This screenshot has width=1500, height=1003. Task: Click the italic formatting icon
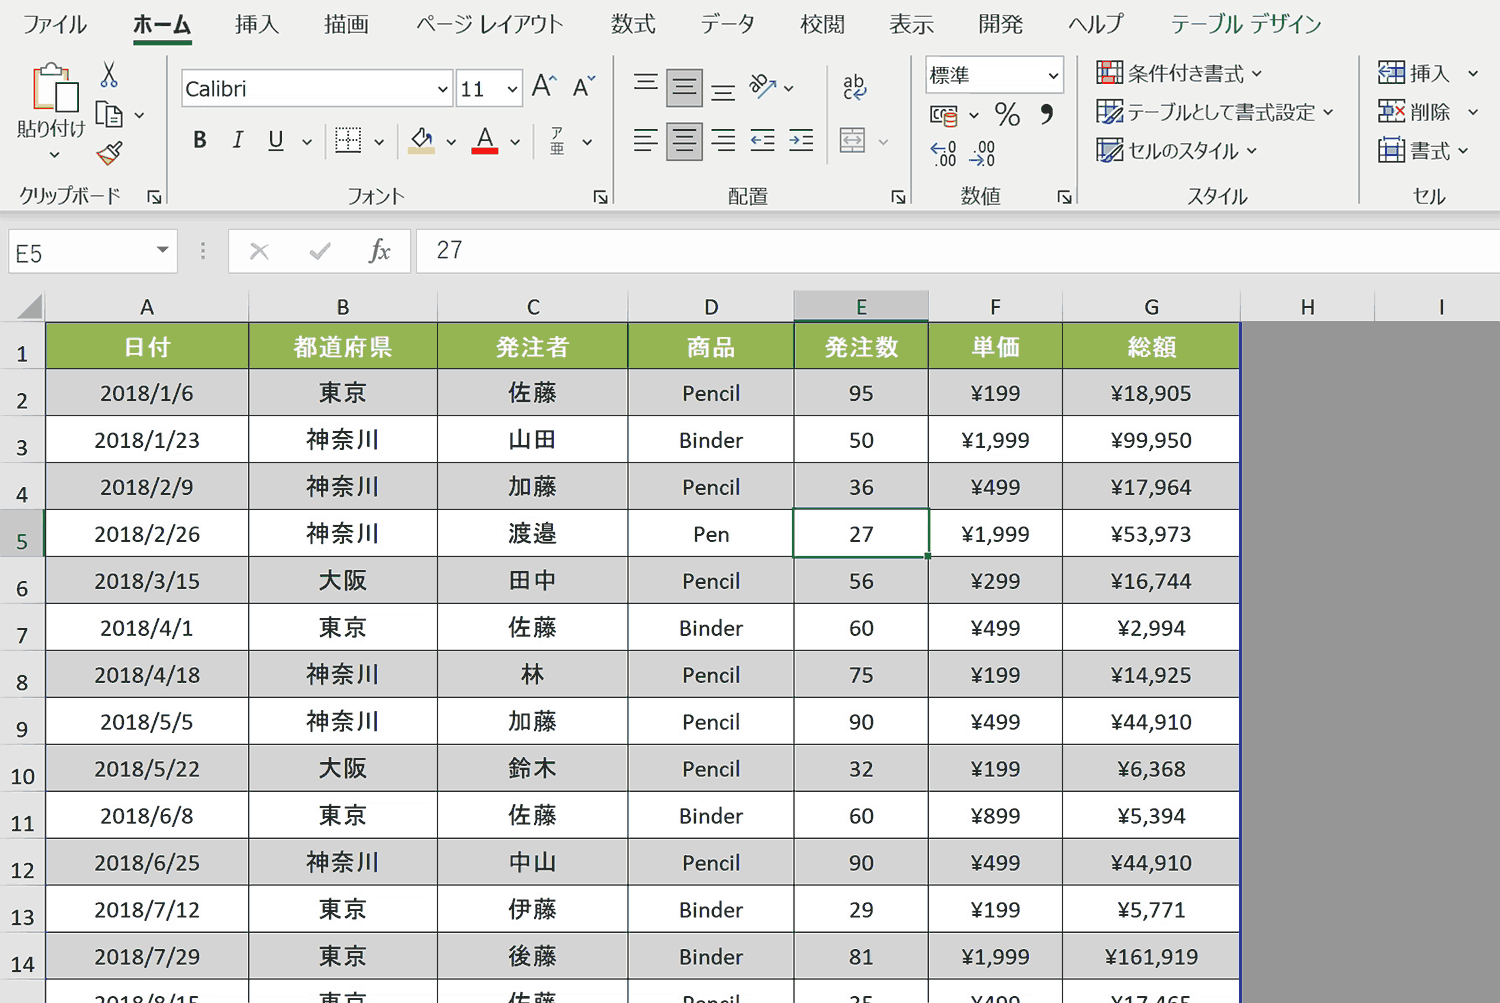point(237,140)
